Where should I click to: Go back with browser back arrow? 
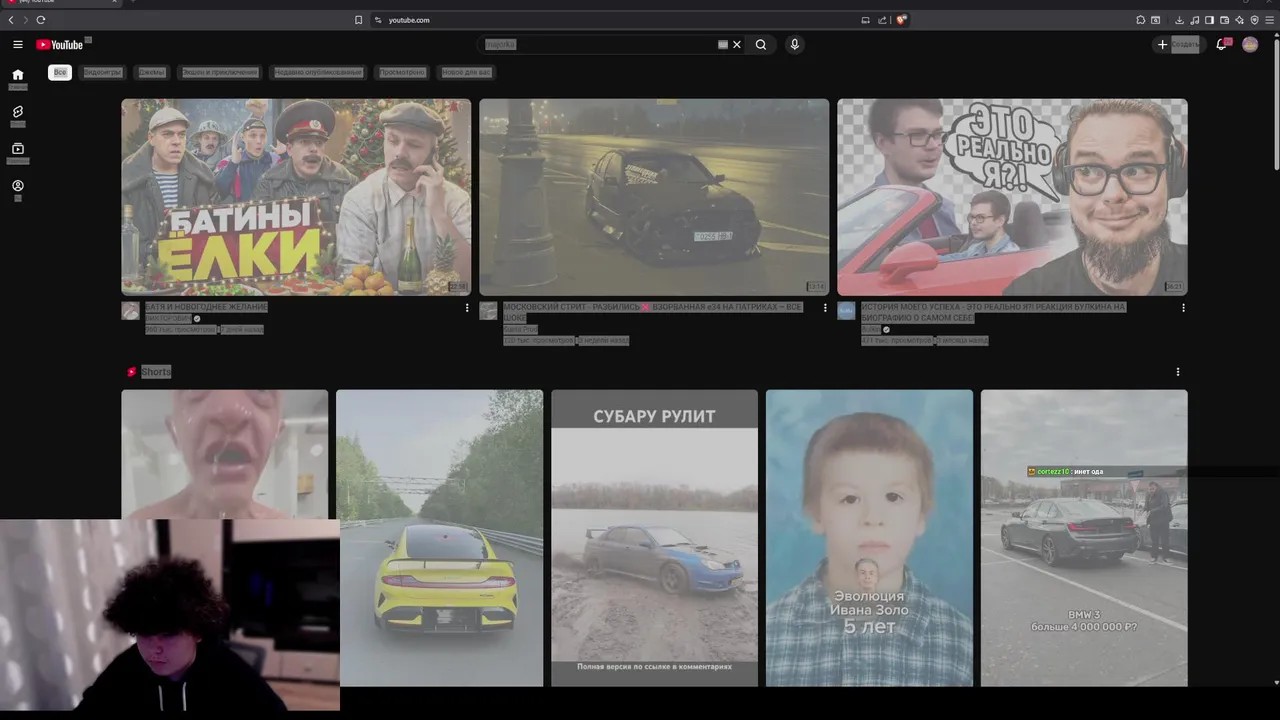point(11,20)
